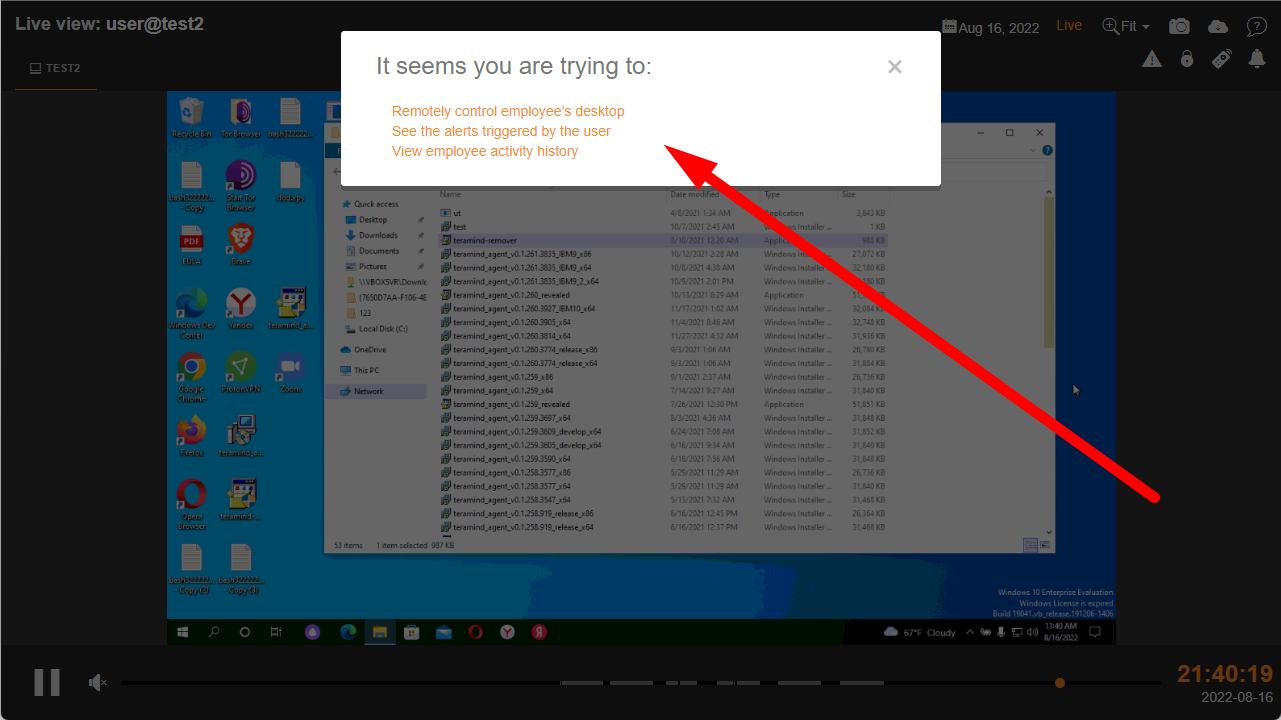Click Remotely control employee's desktop link

point(508,111)
